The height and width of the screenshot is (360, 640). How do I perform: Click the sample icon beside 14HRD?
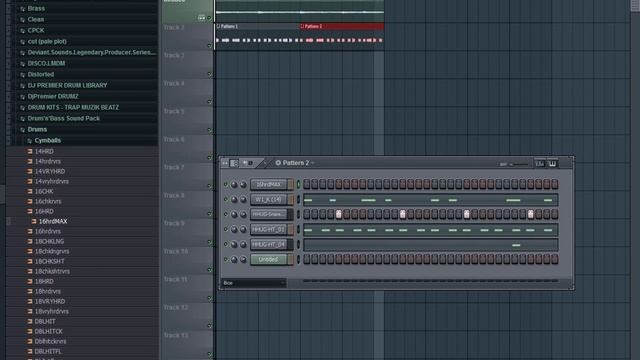tap(30, 151)
